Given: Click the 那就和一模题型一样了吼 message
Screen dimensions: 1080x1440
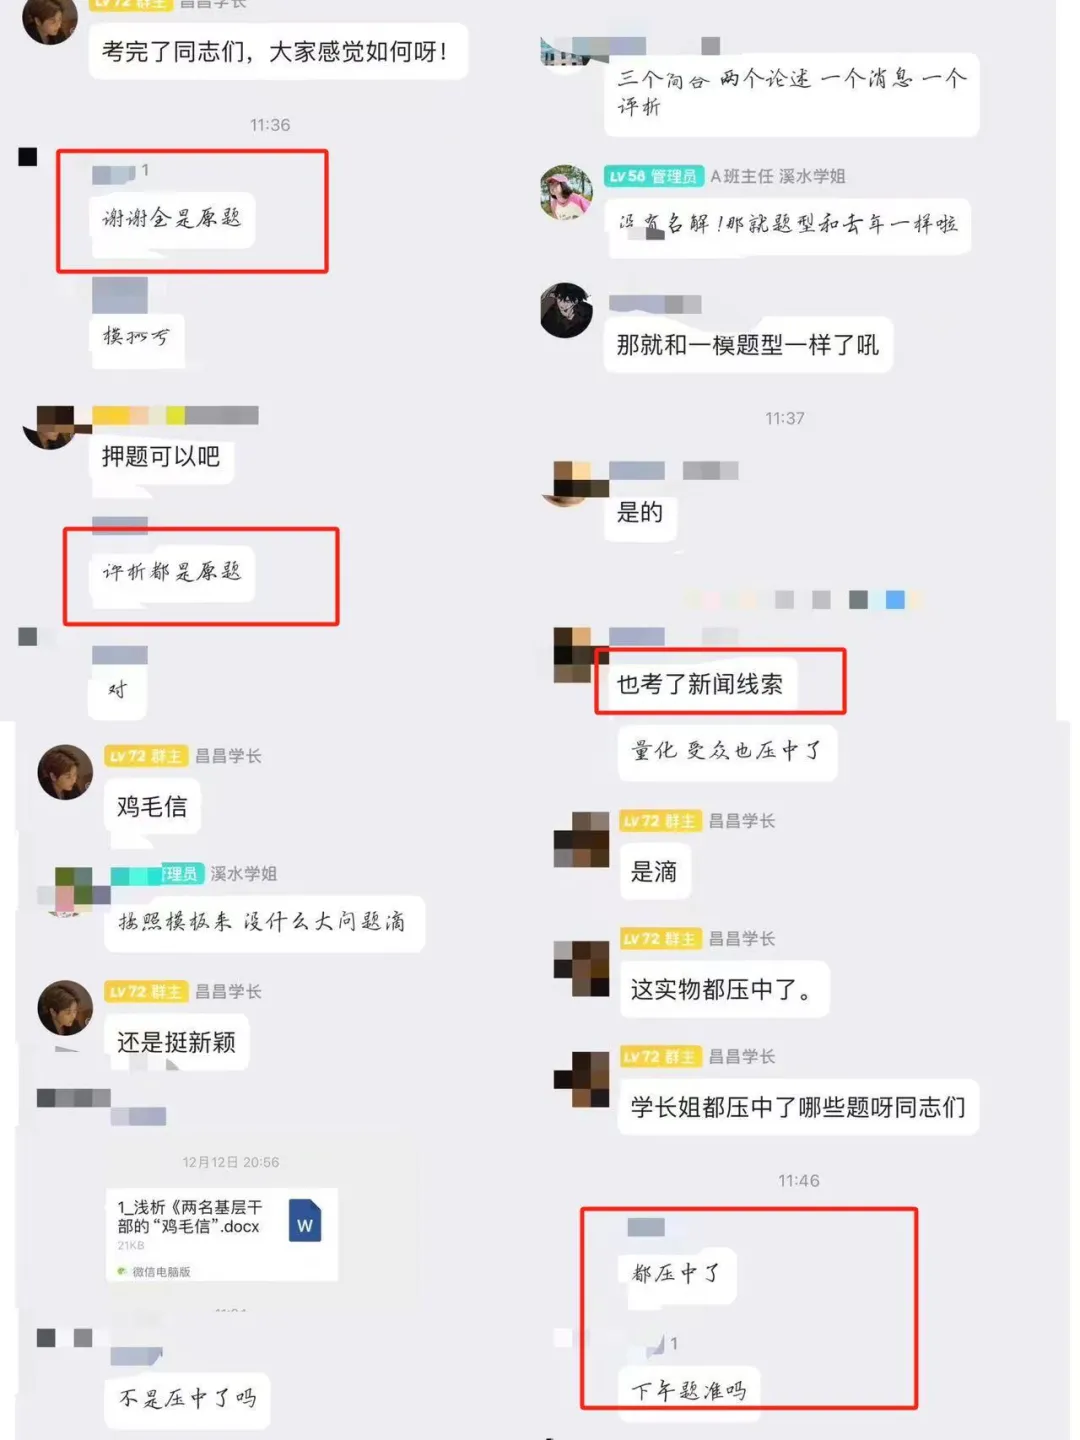Looking at the screenshot, I should tap(748, 345).
